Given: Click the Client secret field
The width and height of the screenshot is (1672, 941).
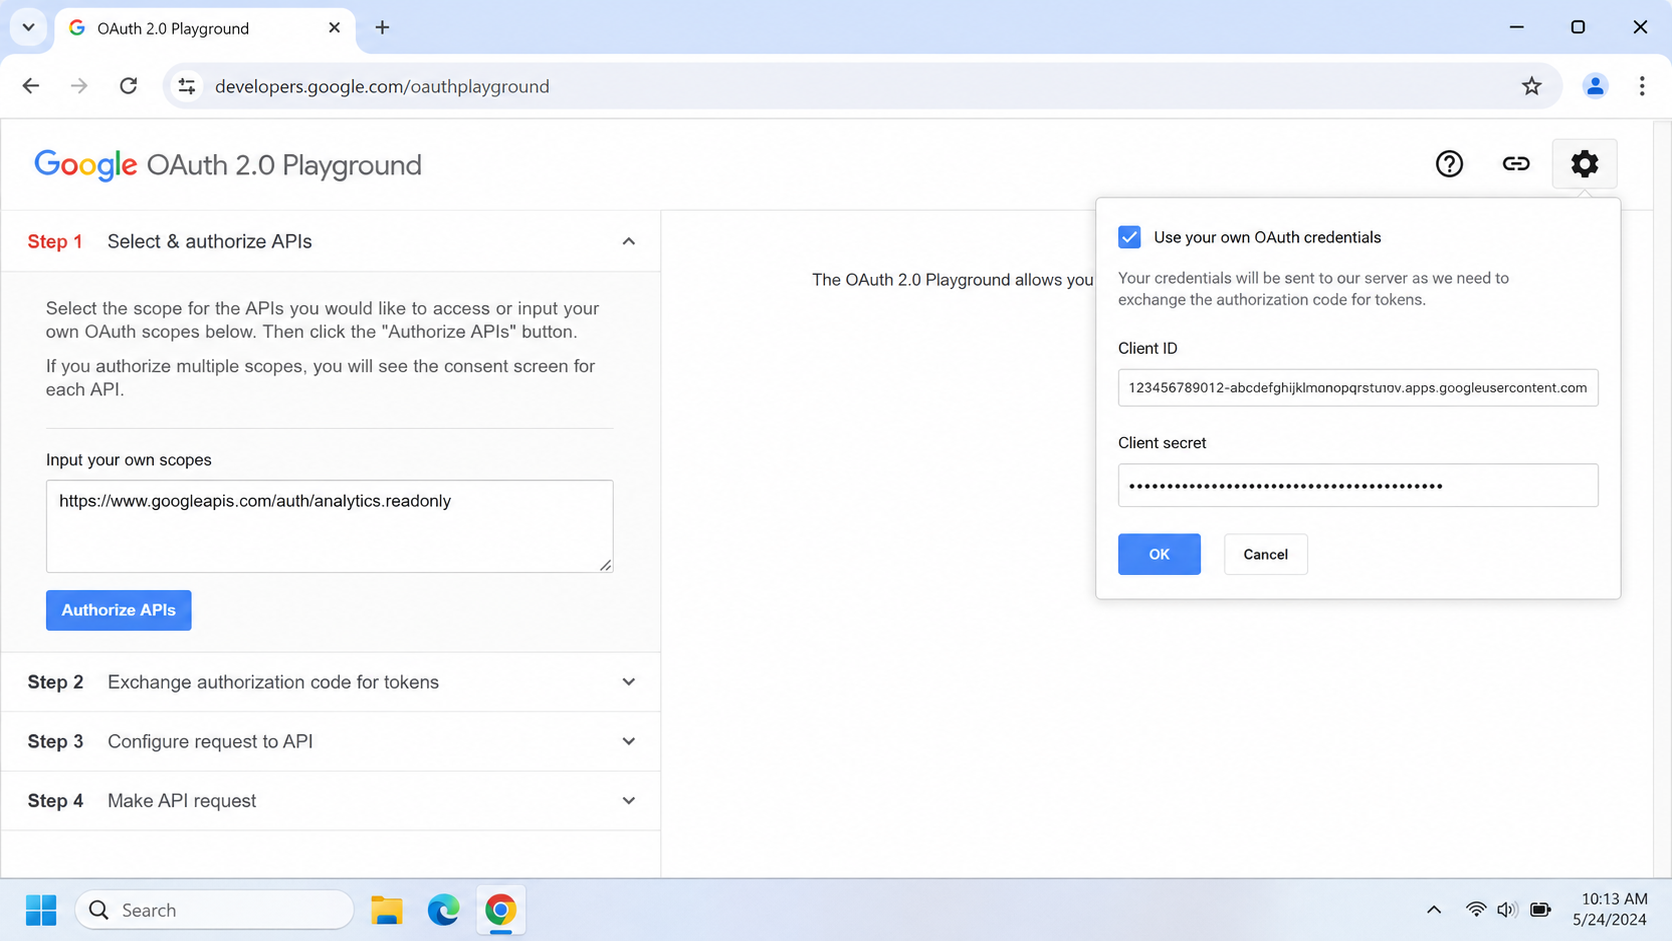Looking at the screenshot, I should [x=1358, y=485].
